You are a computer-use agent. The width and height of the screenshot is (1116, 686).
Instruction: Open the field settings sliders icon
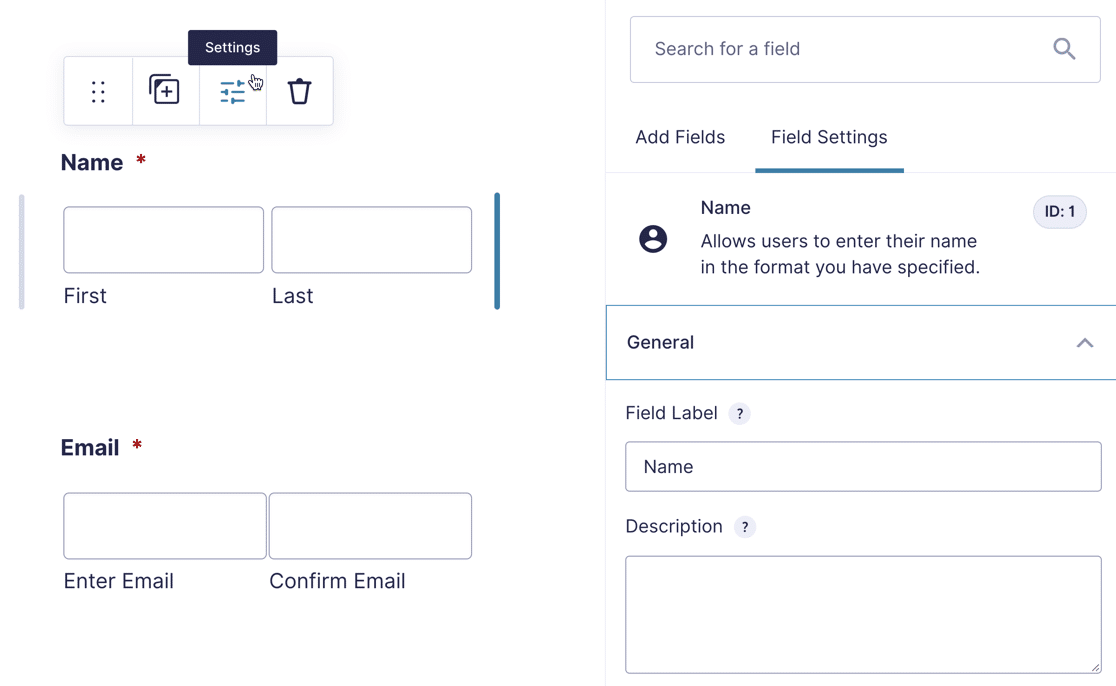233,92
